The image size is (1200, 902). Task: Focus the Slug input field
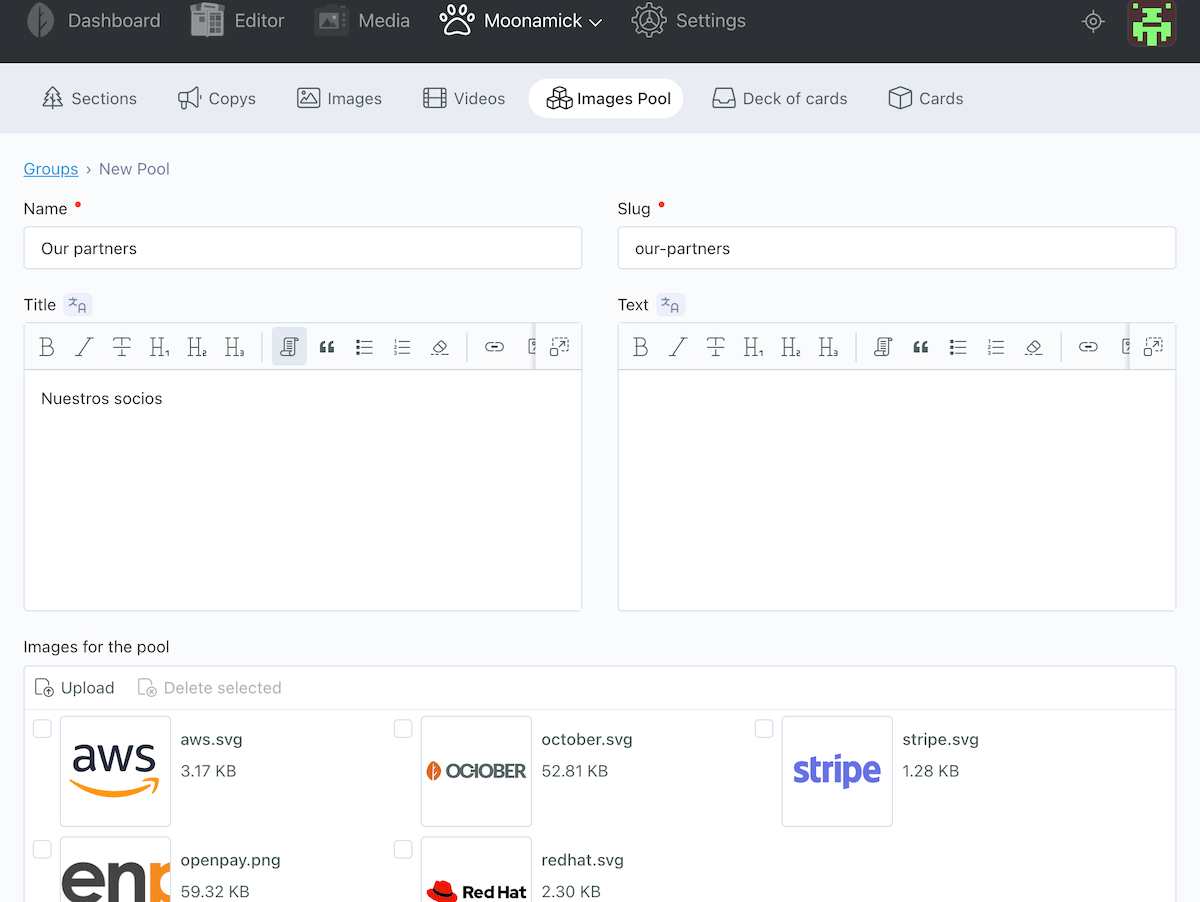click(x=897, y=248)
